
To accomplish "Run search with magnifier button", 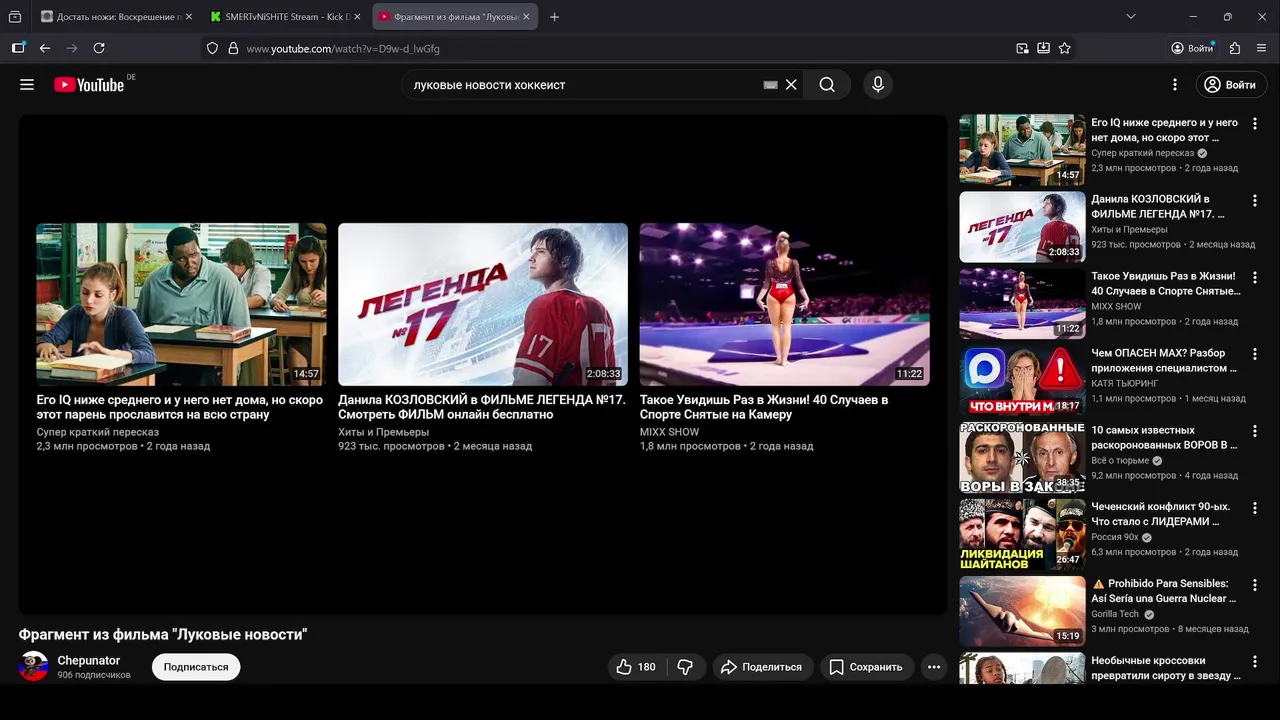I will pos(827,85).
